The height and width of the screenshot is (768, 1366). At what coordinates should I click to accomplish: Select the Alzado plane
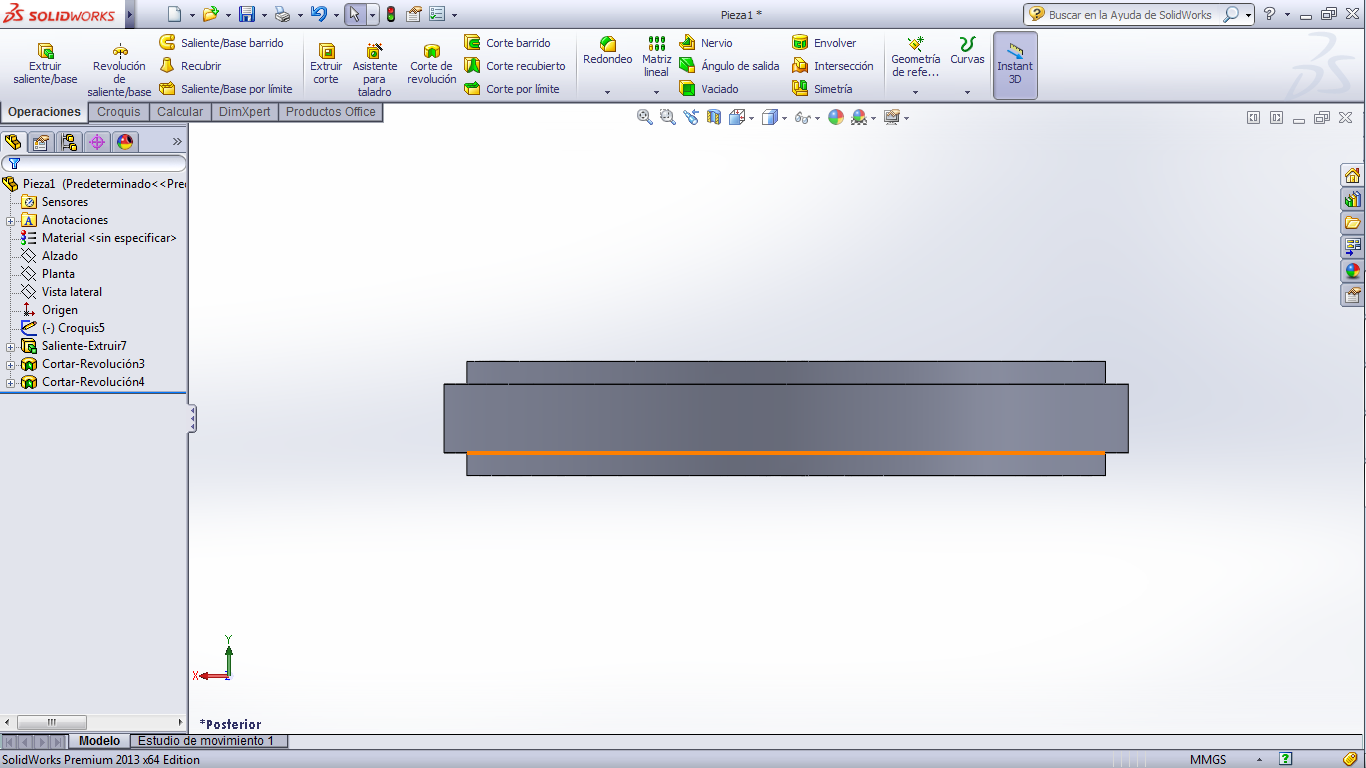click(60, 256)
